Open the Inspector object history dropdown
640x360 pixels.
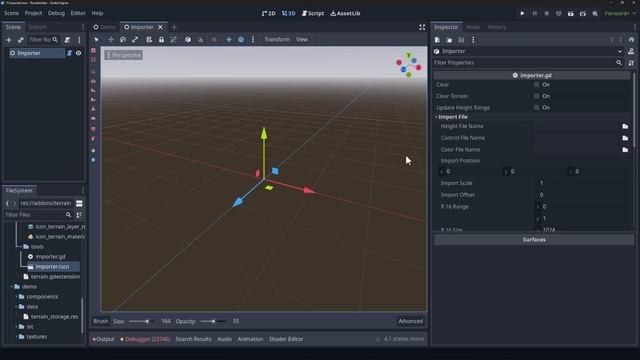(x=631, y=40)
